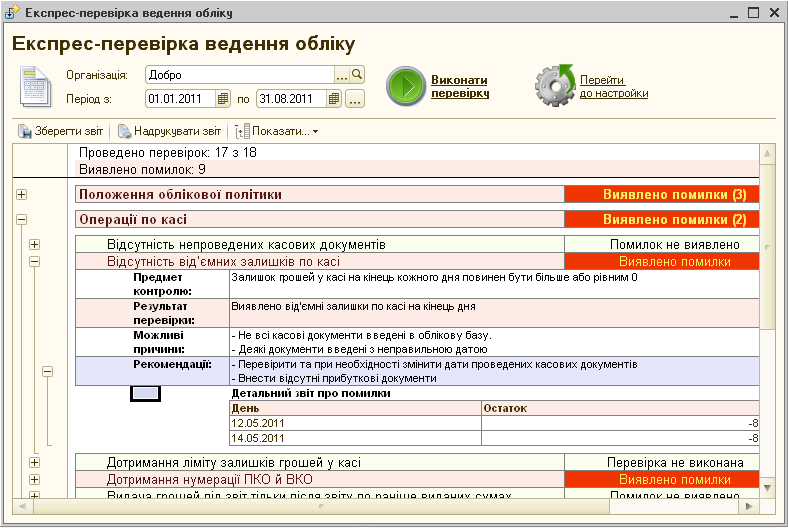Collapse Операції по касі section
The image size is (788, 528).
pos(21,220)
